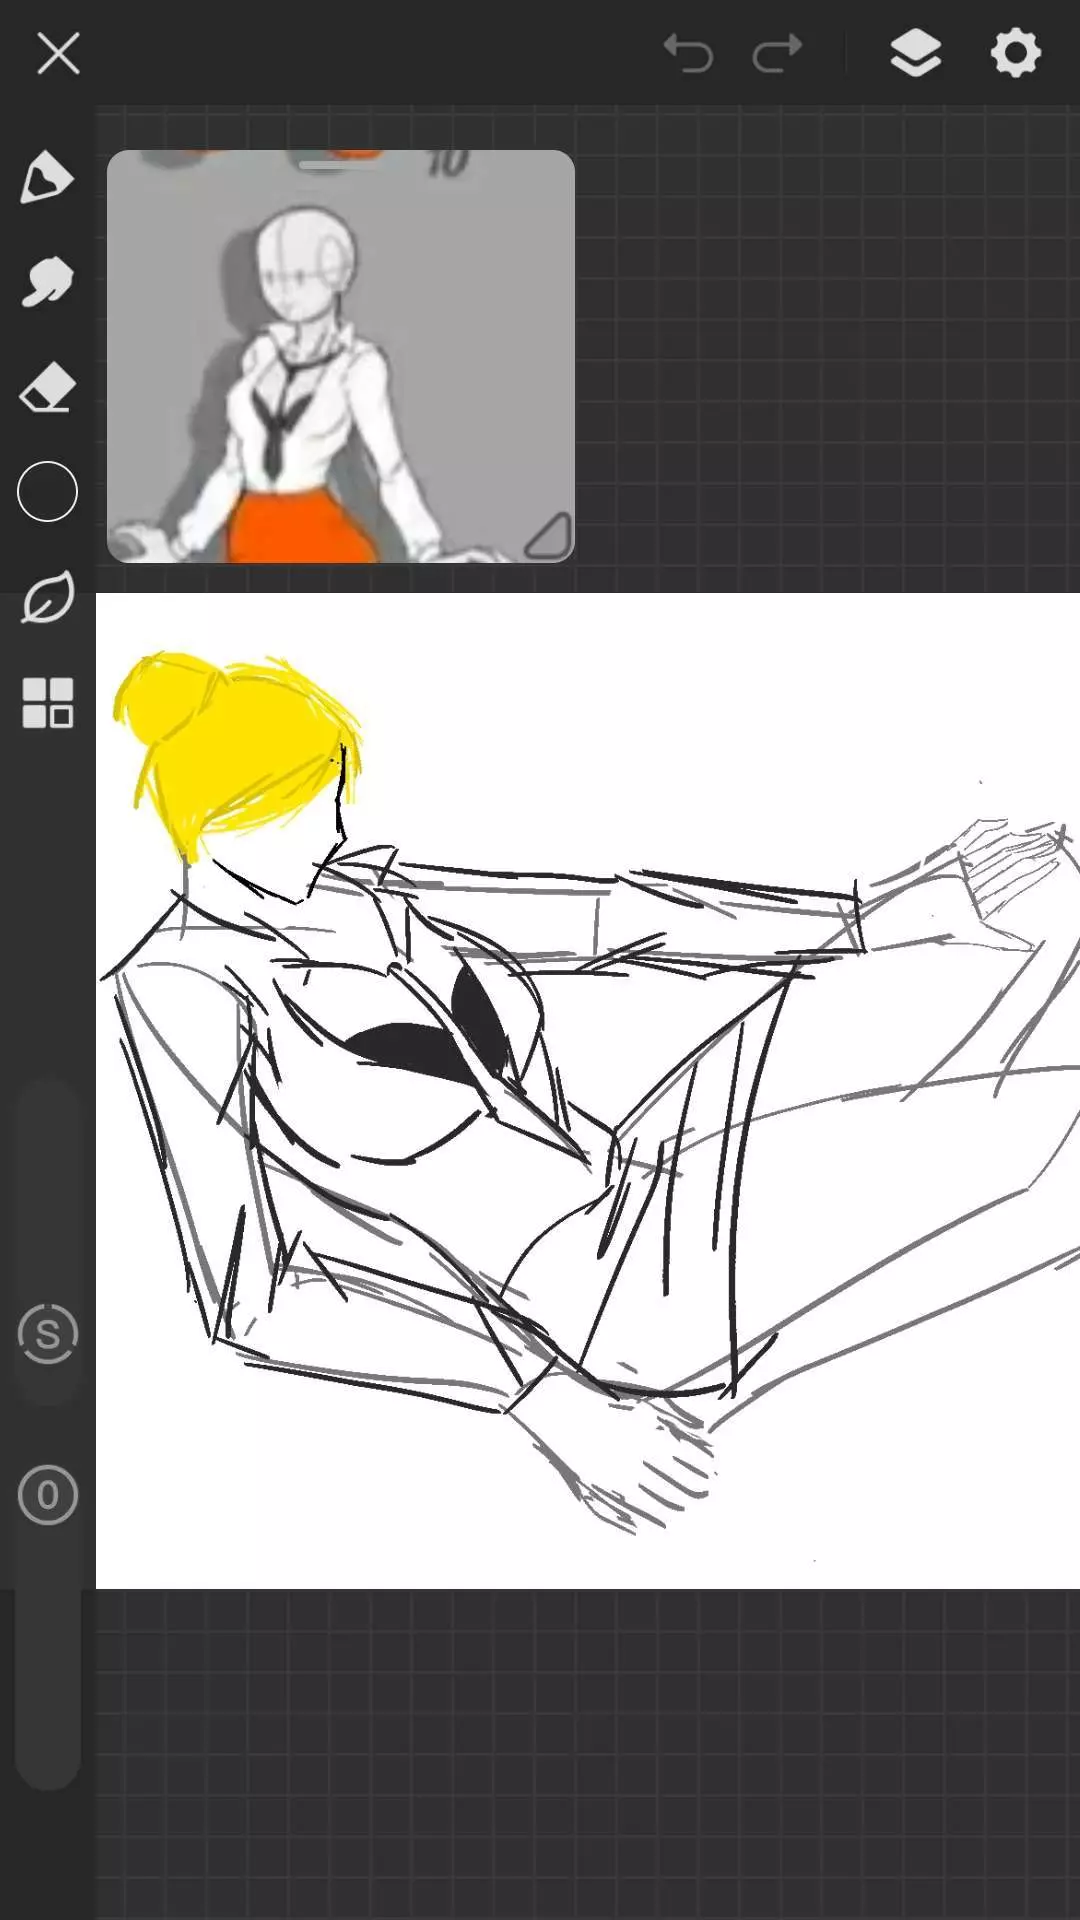Click the reference window top drag bar
This screenshot has width=1080, height=1920.
[x=338, y=164]
